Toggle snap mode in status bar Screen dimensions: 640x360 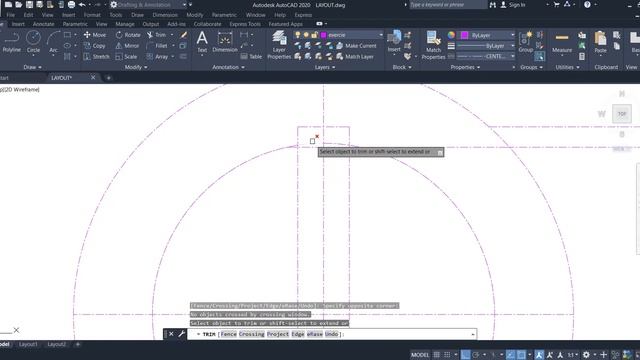point(447,355)
